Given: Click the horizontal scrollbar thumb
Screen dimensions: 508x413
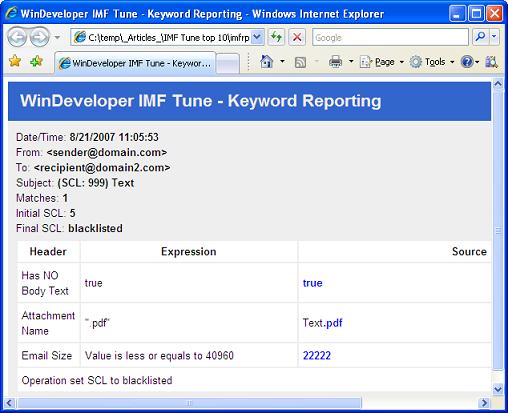Looking at the screenshot, I should pyautogui.click(x=189, y=403).
